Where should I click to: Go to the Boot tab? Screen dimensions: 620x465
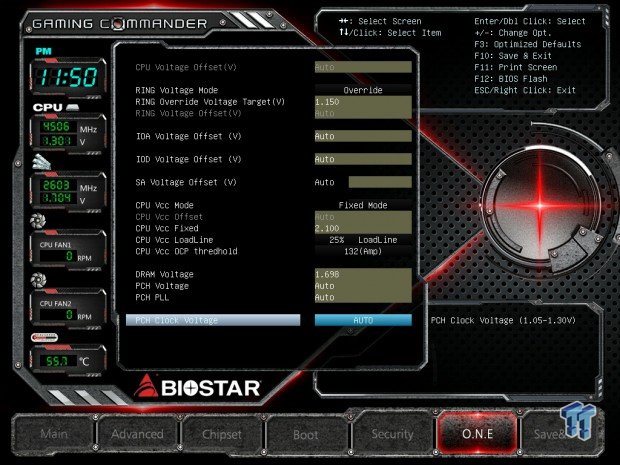click(306, 434)
